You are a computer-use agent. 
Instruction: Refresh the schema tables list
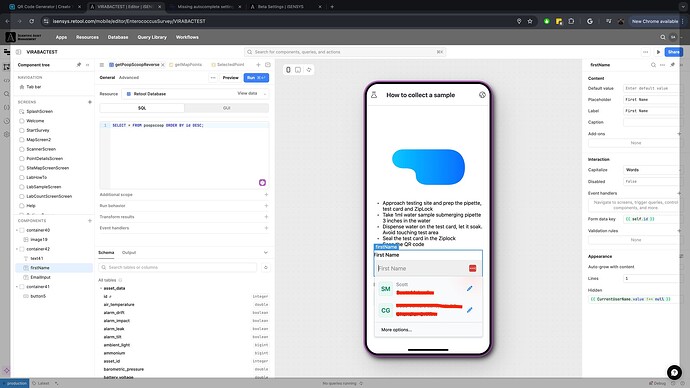[x=266, y=267]
